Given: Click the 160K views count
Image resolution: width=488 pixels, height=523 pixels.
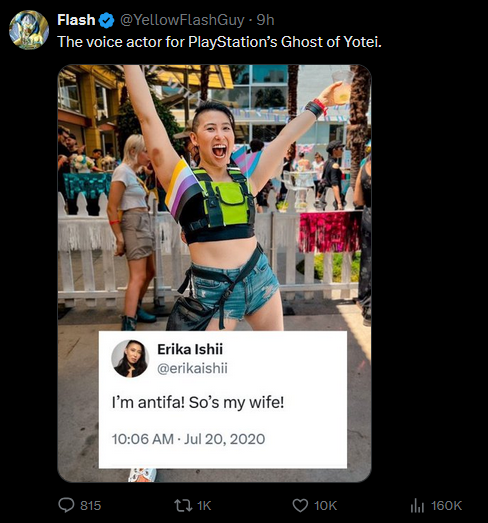Looking at the screenshot, I should [x=446, y=506].
